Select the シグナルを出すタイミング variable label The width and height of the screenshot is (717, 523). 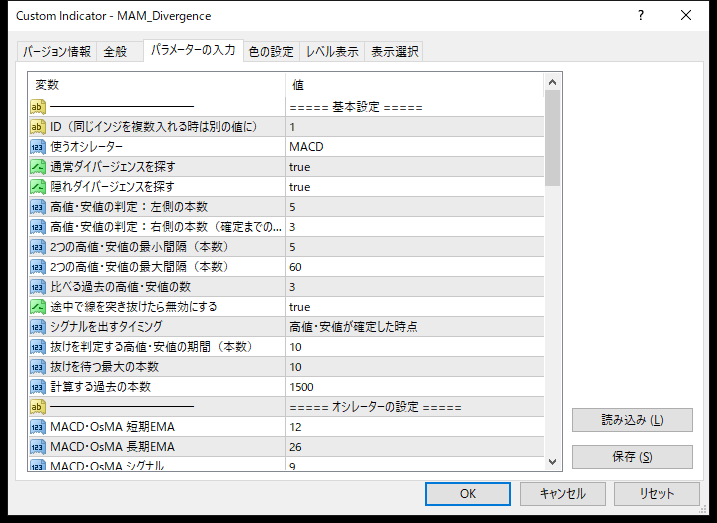(106, 327)
